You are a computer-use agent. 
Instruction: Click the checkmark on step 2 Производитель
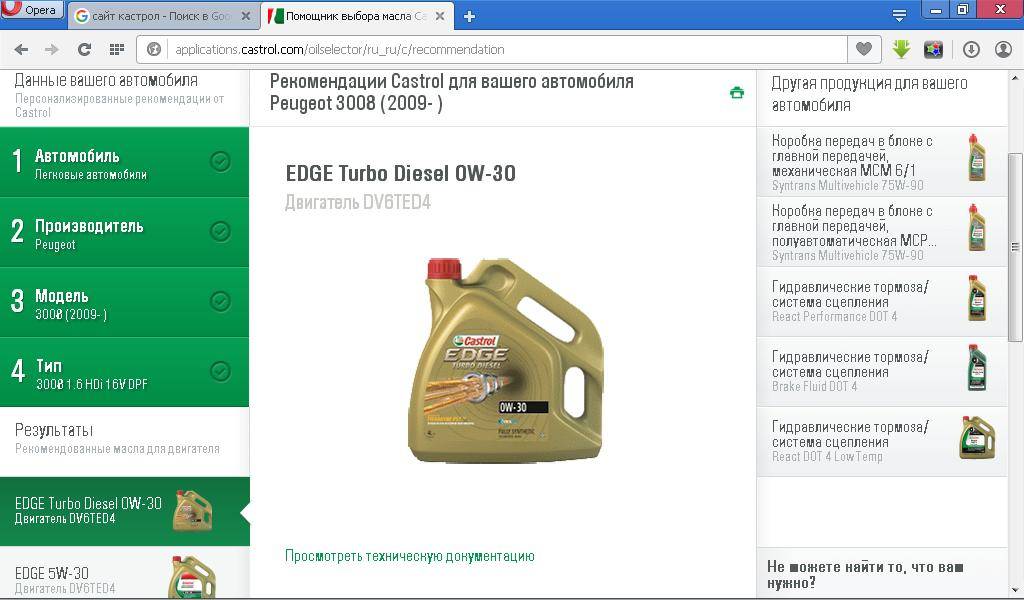(x=220, y=231)
